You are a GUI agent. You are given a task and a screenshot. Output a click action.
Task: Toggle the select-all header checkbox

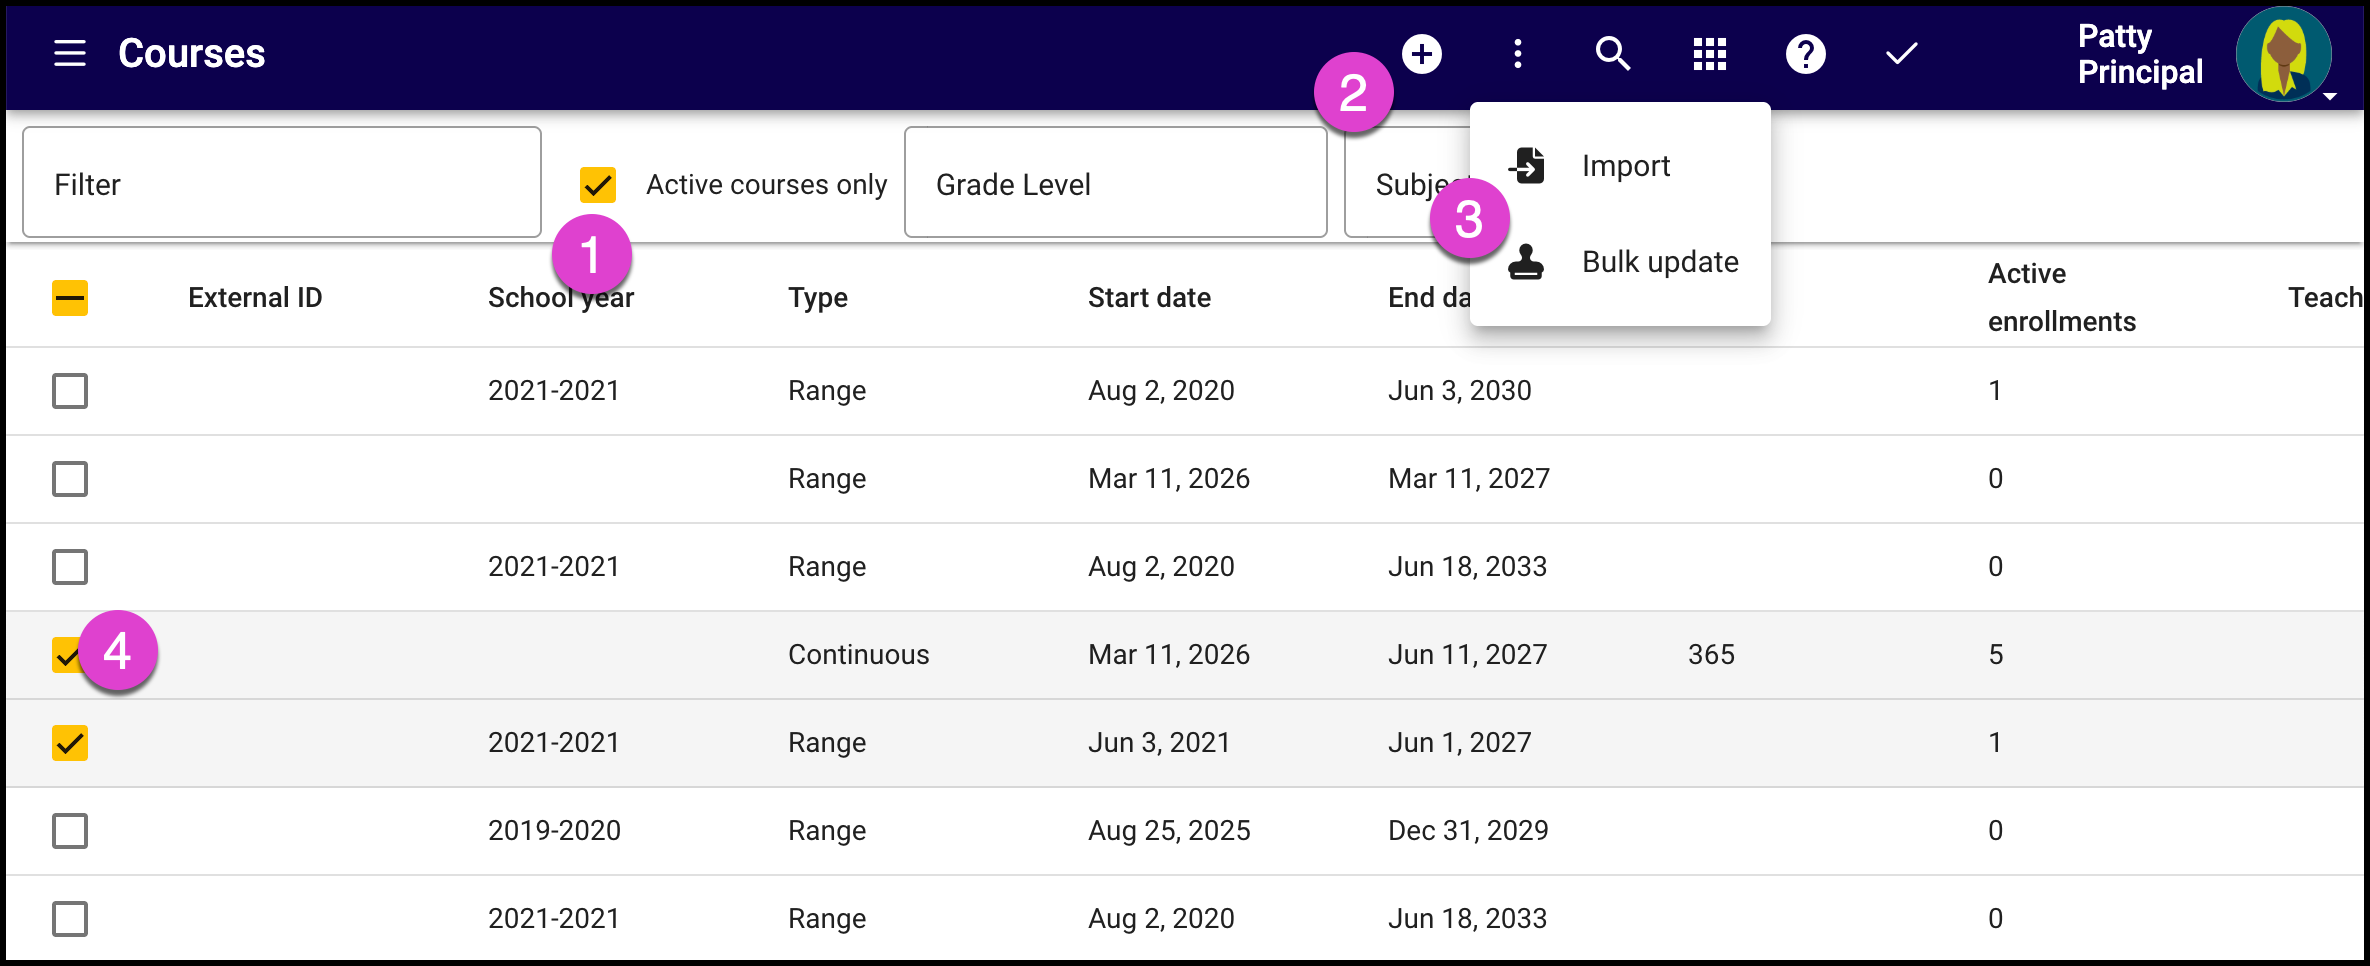[x=70, y=298]
